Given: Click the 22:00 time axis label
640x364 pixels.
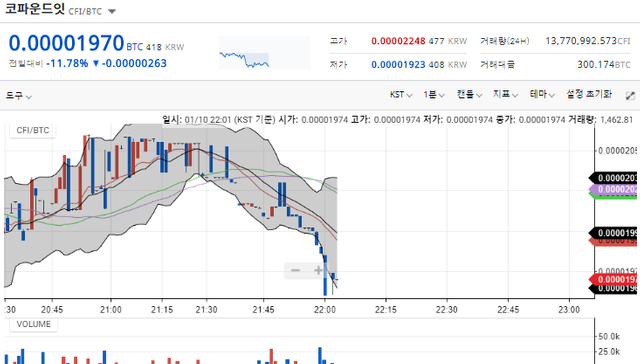Looking at the screenshot, I should [325, 310].
